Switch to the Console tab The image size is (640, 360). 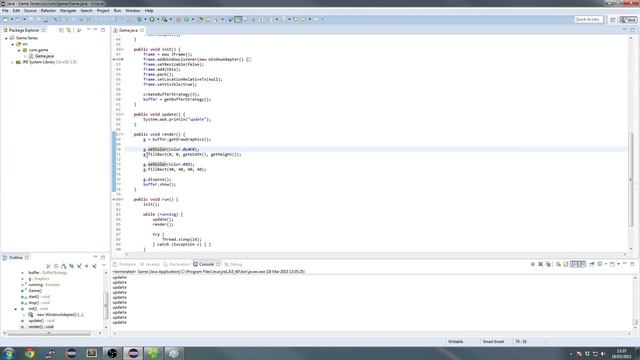[x=206, y=264]
